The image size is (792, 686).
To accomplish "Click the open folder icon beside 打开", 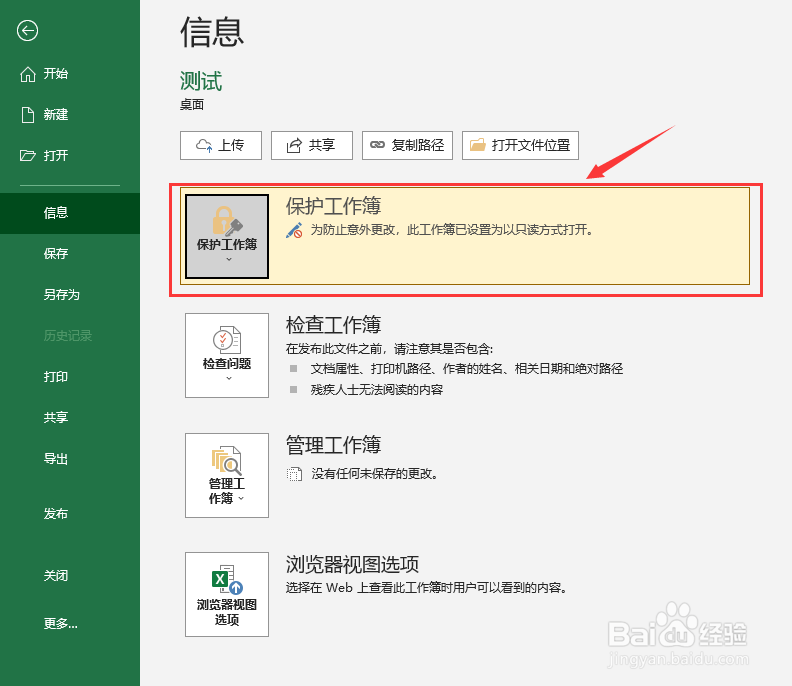I will [x=28, y=156].
